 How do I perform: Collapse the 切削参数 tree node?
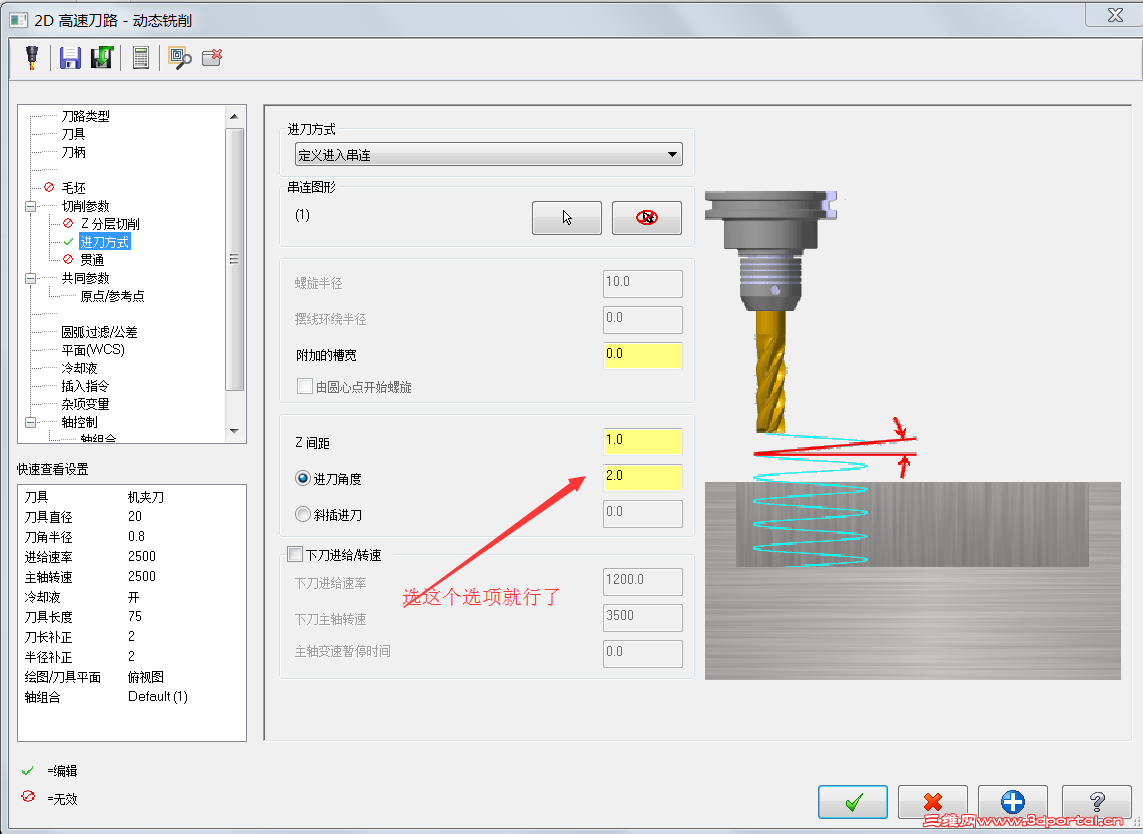[x=31, y=206]
